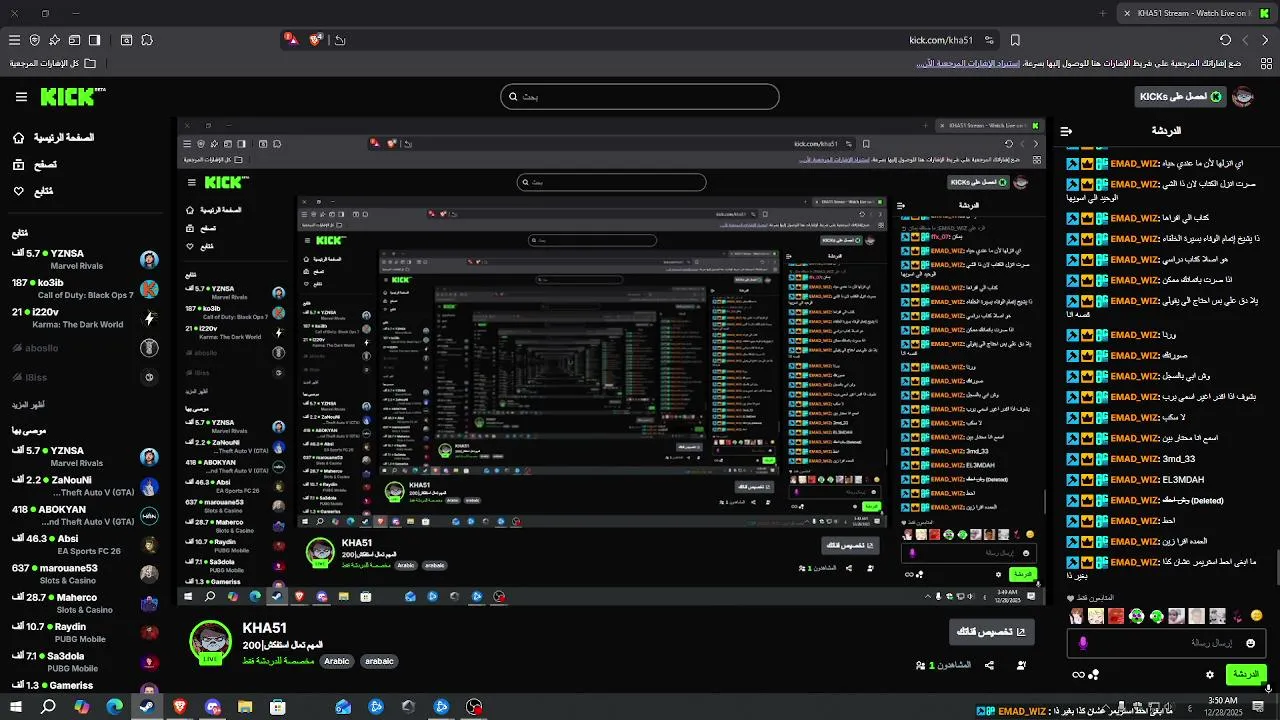Open Brave from the taskbar
This screenshot has width=1280, height=720.
[180, 707]
